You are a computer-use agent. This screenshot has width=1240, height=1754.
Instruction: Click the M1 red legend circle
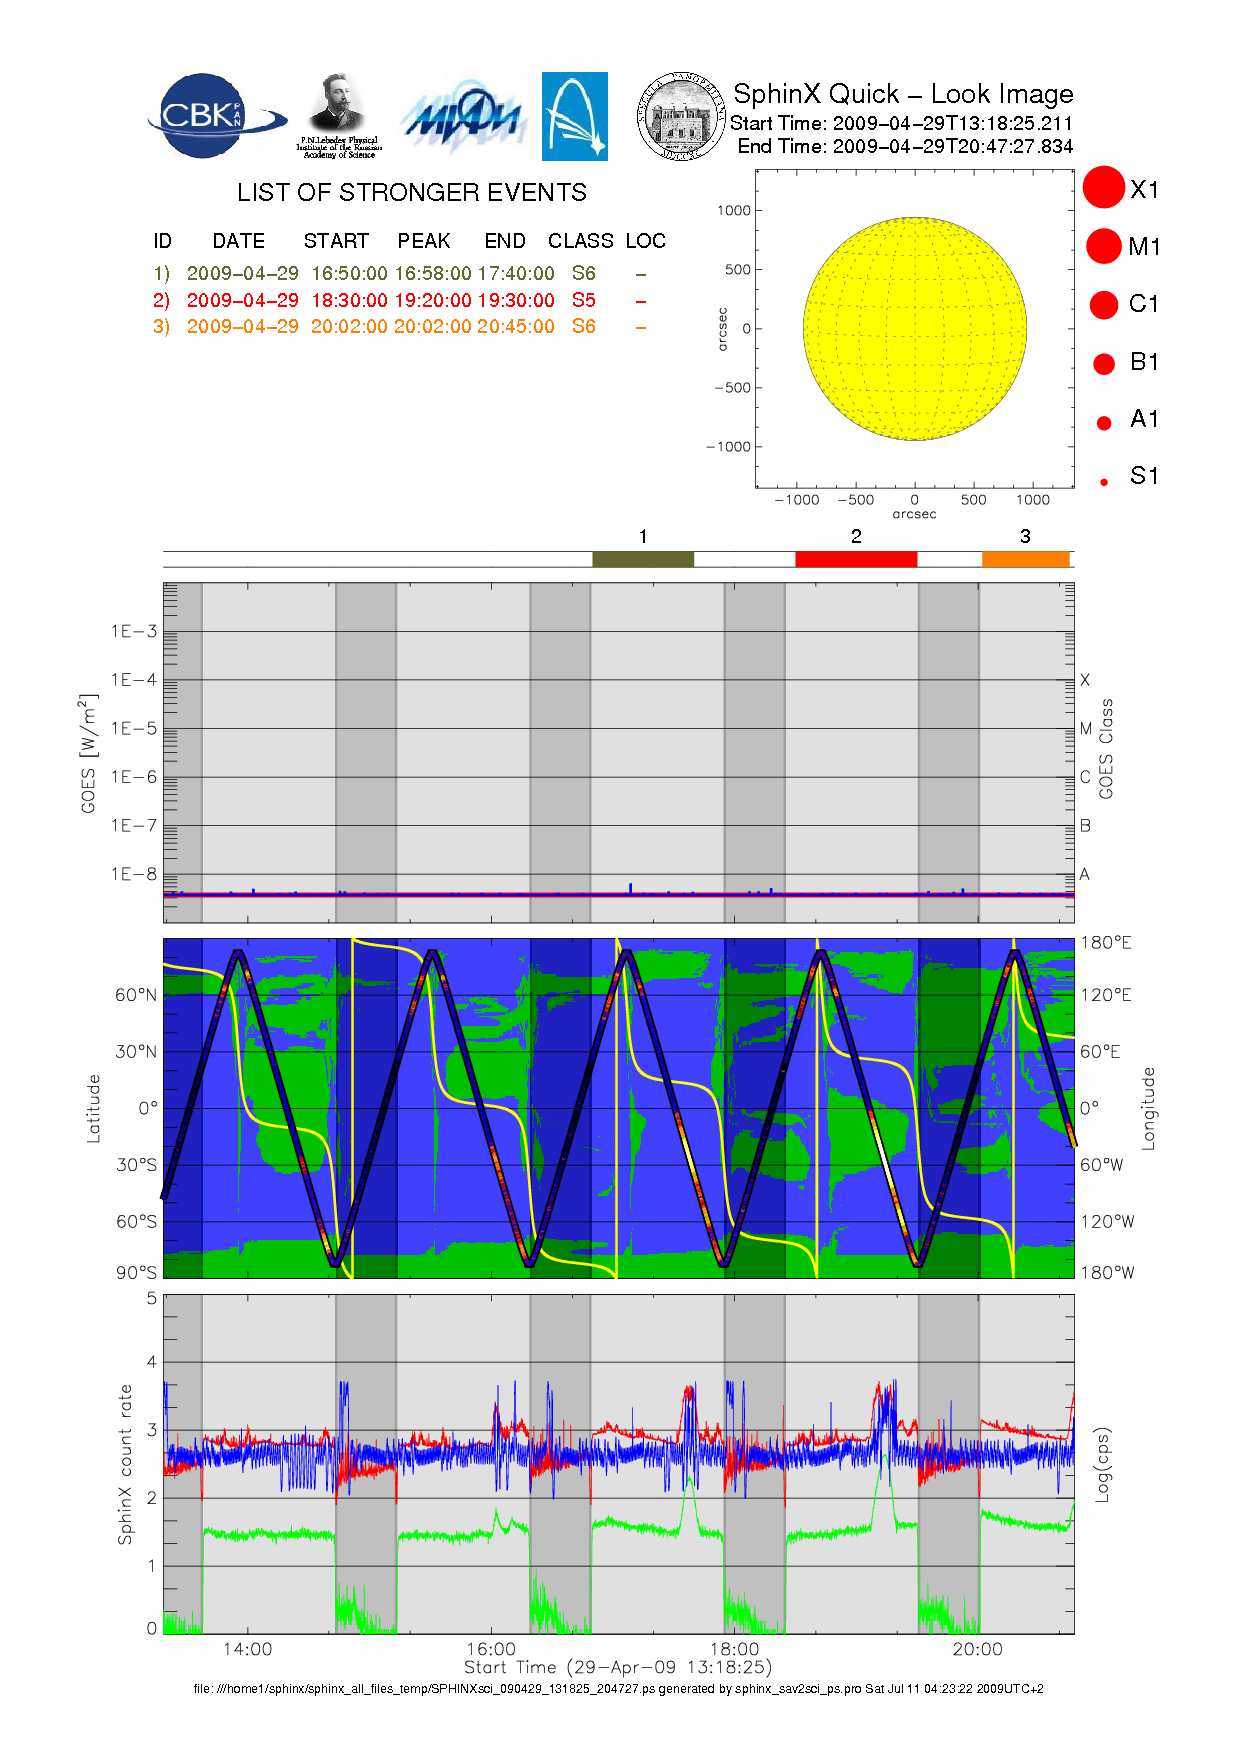1104,246
